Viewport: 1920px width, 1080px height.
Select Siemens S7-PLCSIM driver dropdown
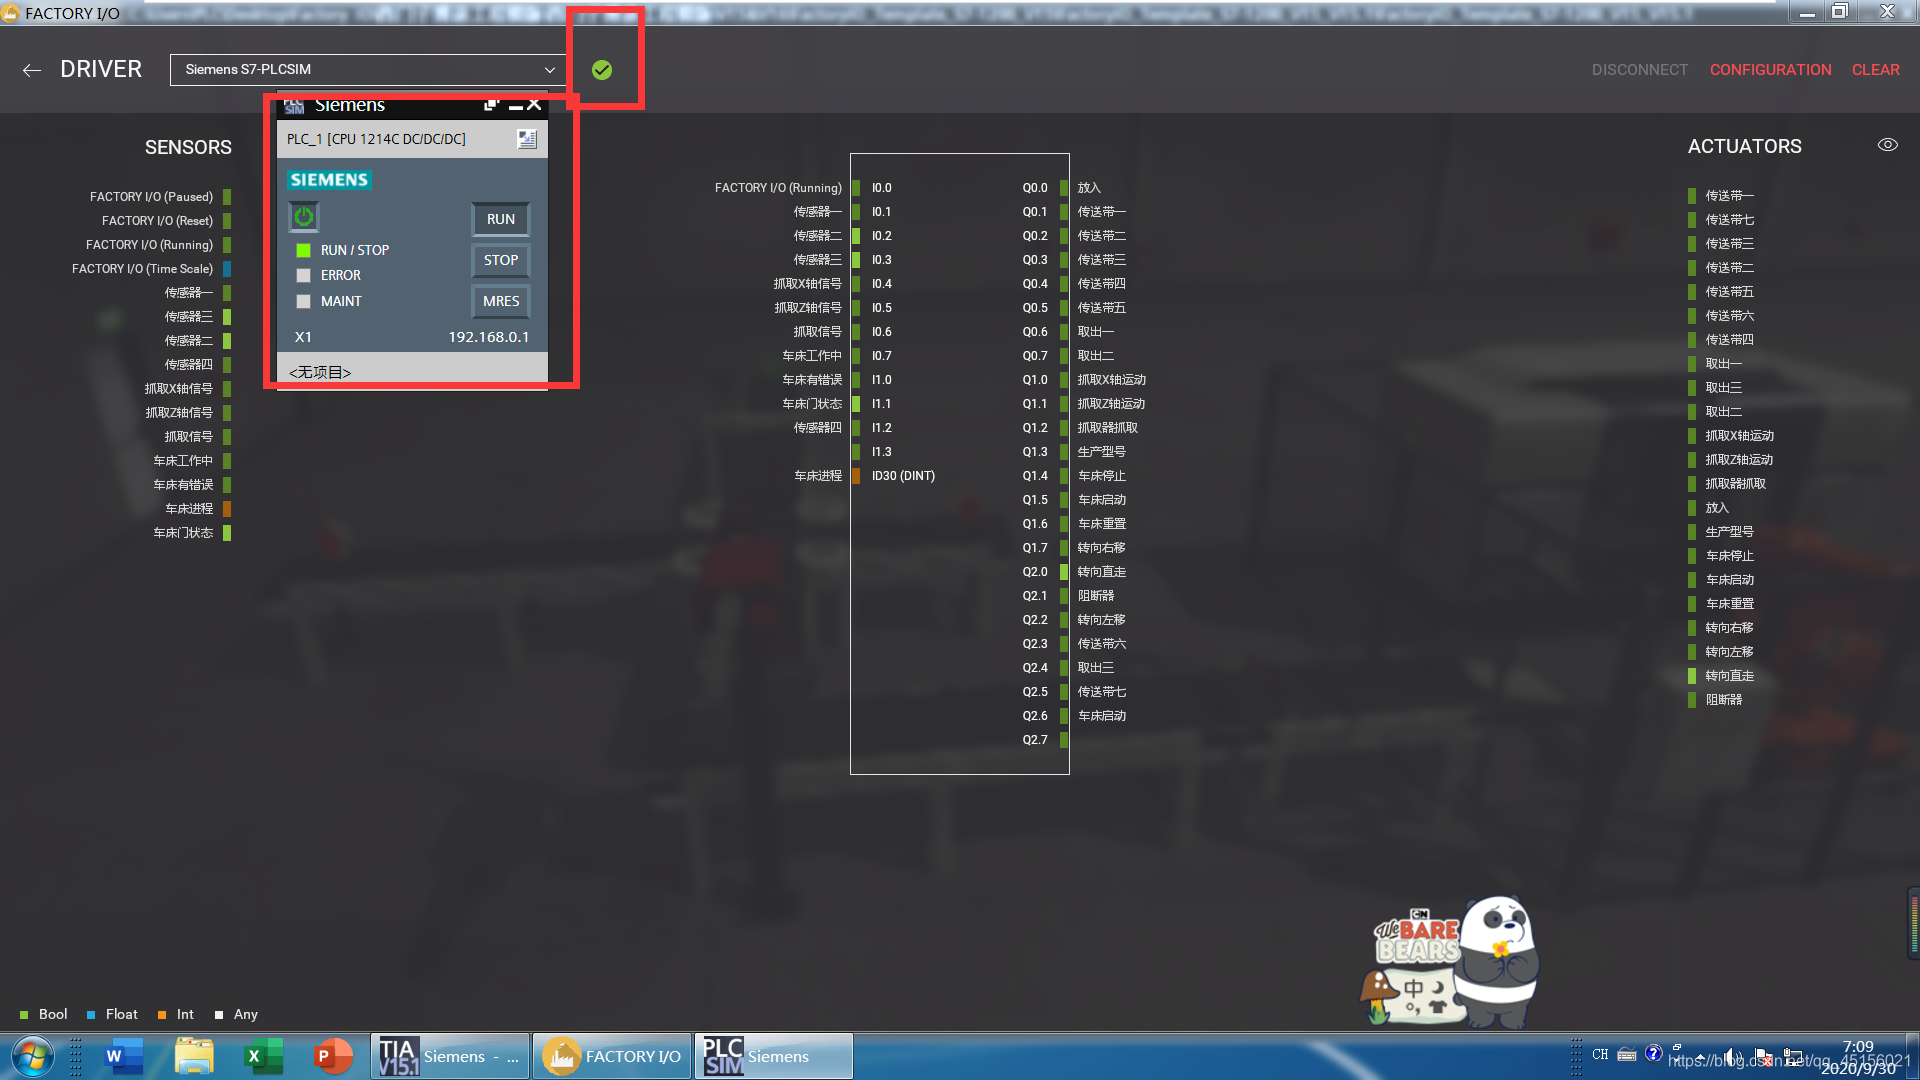click(x=367, y=69)
